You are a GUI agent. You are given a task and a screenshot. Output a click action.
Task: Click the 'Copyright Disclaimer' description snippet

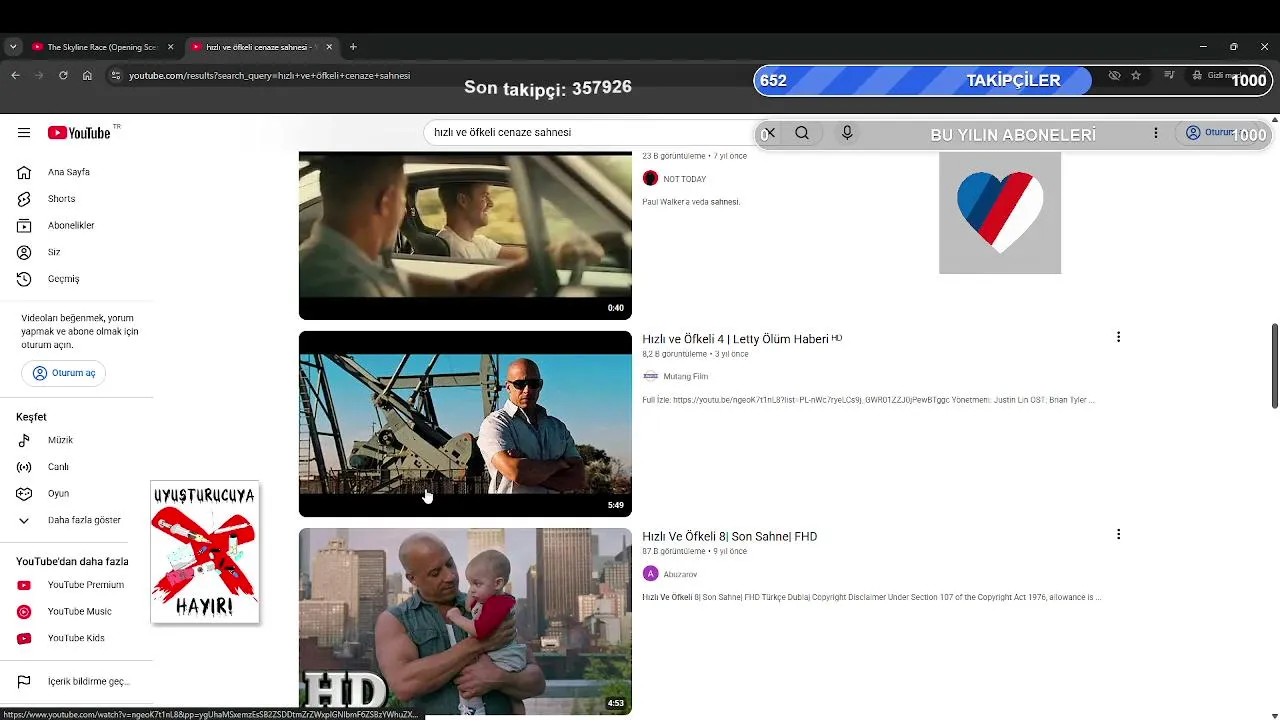tap(872, 597)
